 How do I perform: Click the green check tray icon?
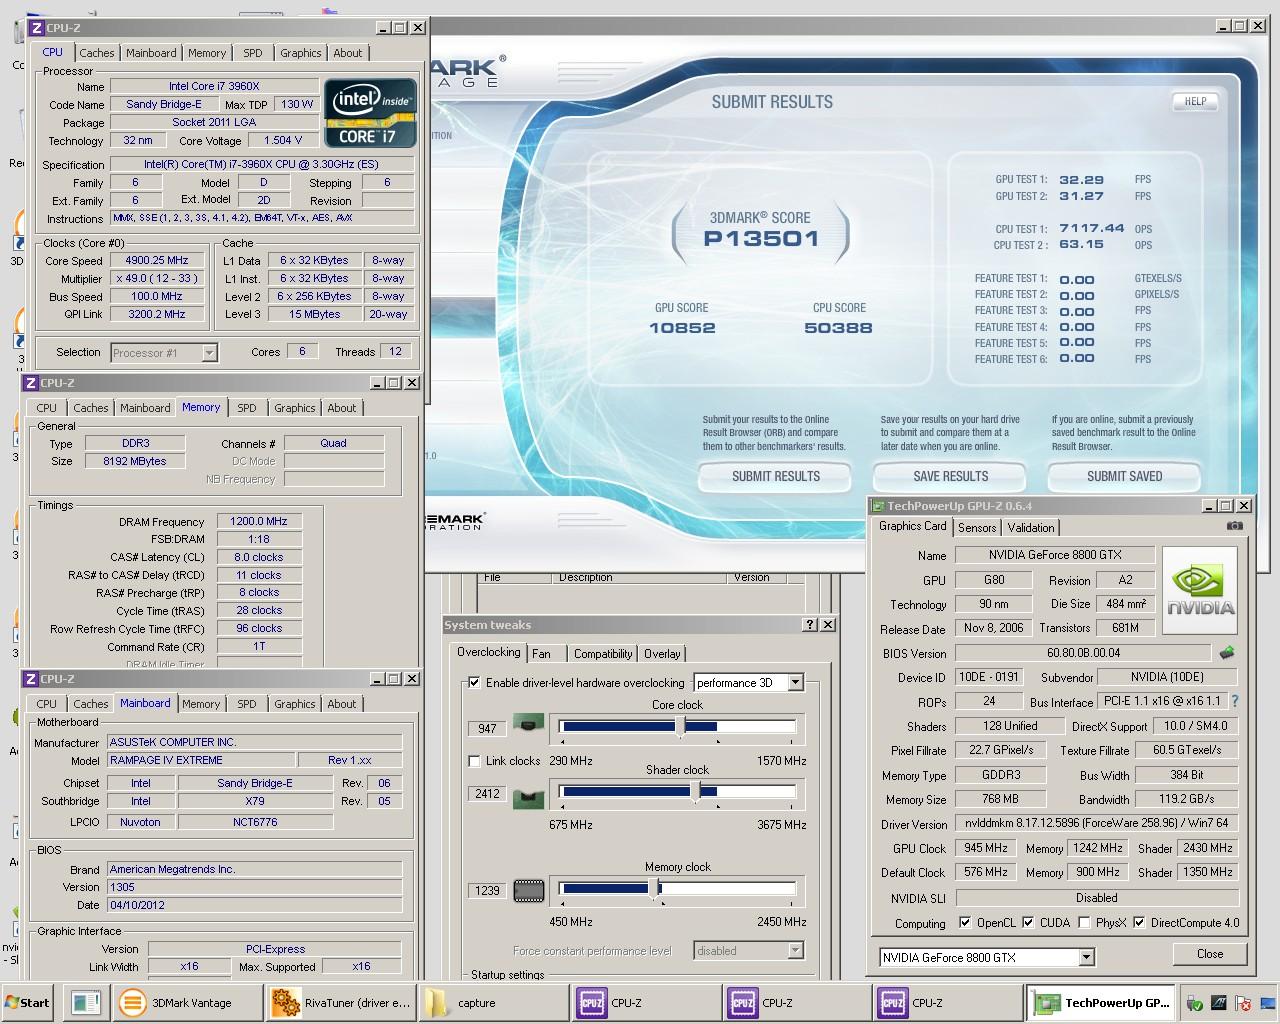pyautogui.click(x=1194, y=1003)
